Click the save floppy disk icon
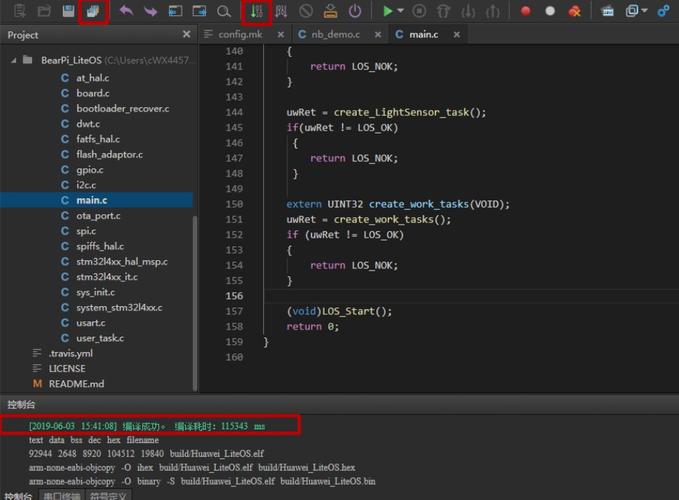 68,11
